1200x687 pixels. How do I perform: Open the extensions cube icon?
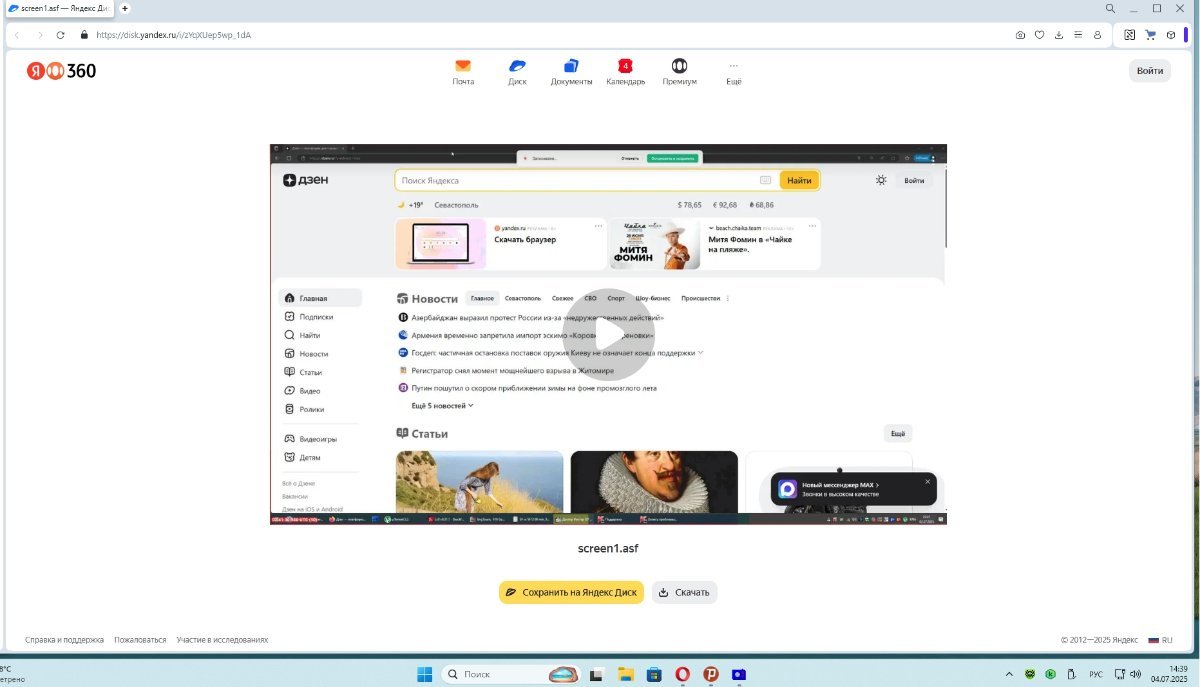(x=1169, y=35)
